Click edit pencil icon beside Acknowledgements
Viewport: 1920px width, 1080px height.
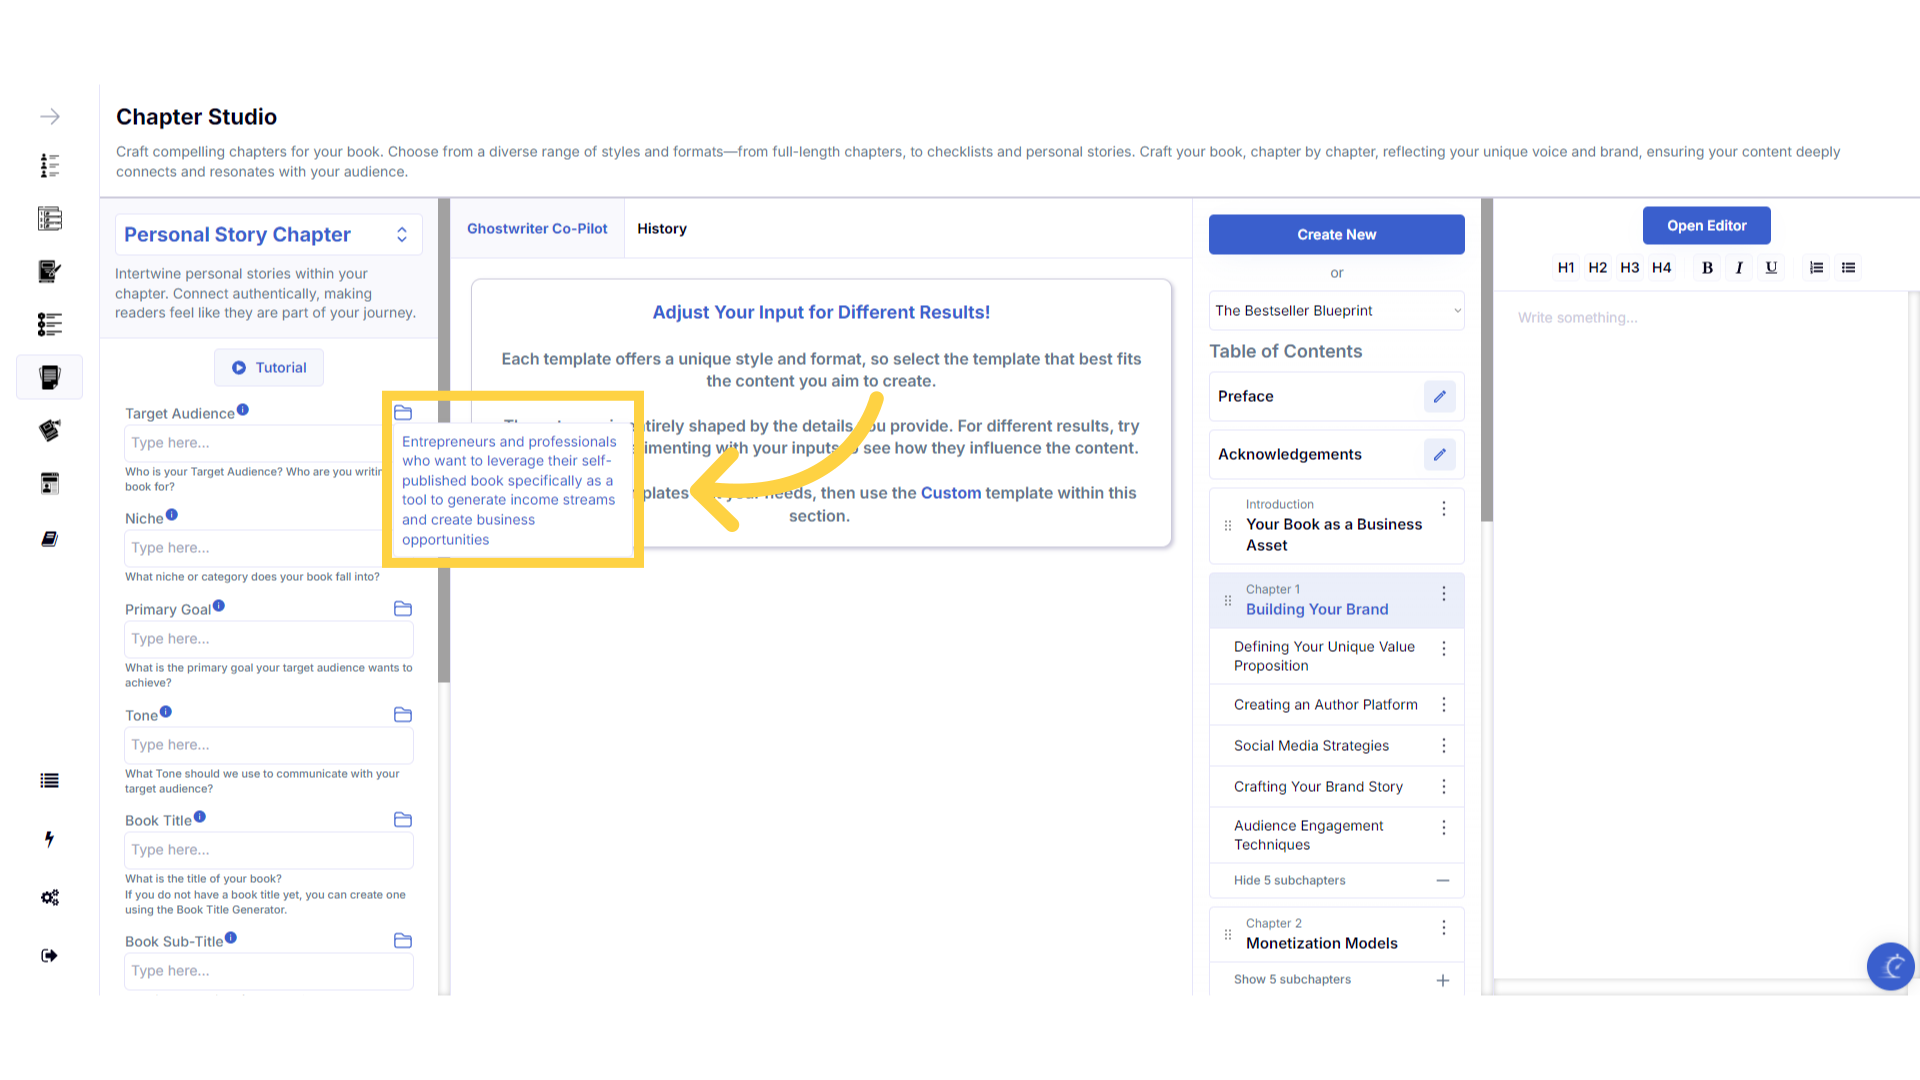click(1439, 454)
